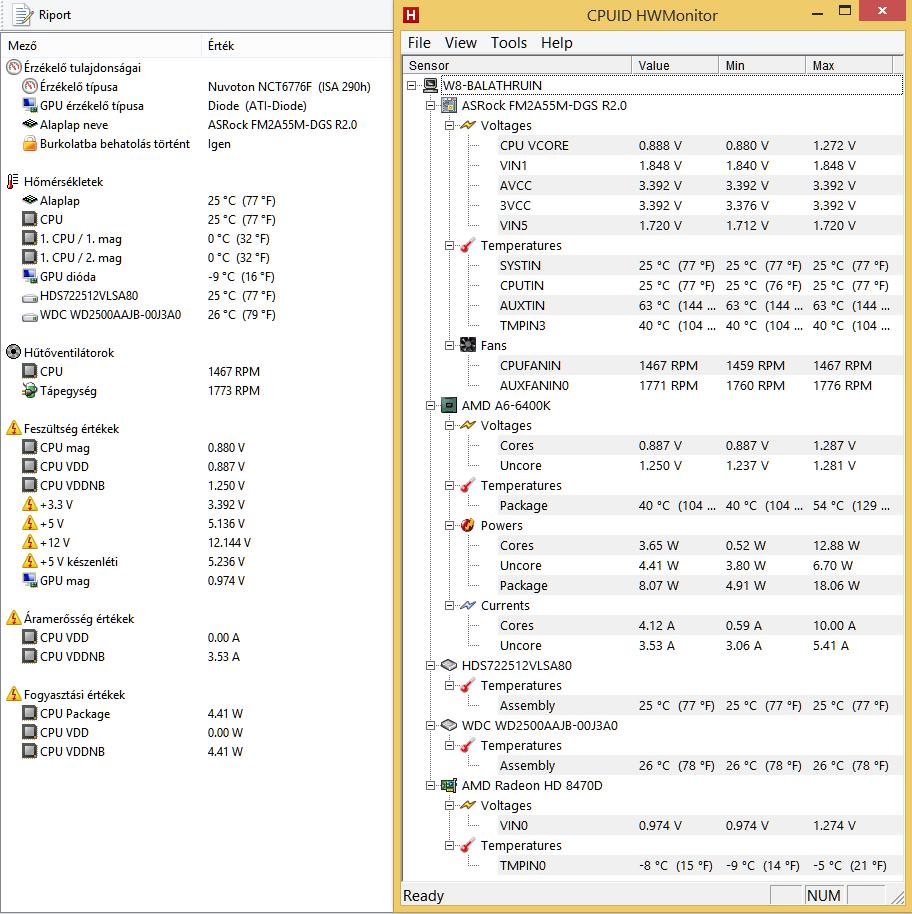Viewport: 912px width, 914px height.
Task: Collapse the W8-BALATHRUIN root node
Action: (x=411, y=86)
